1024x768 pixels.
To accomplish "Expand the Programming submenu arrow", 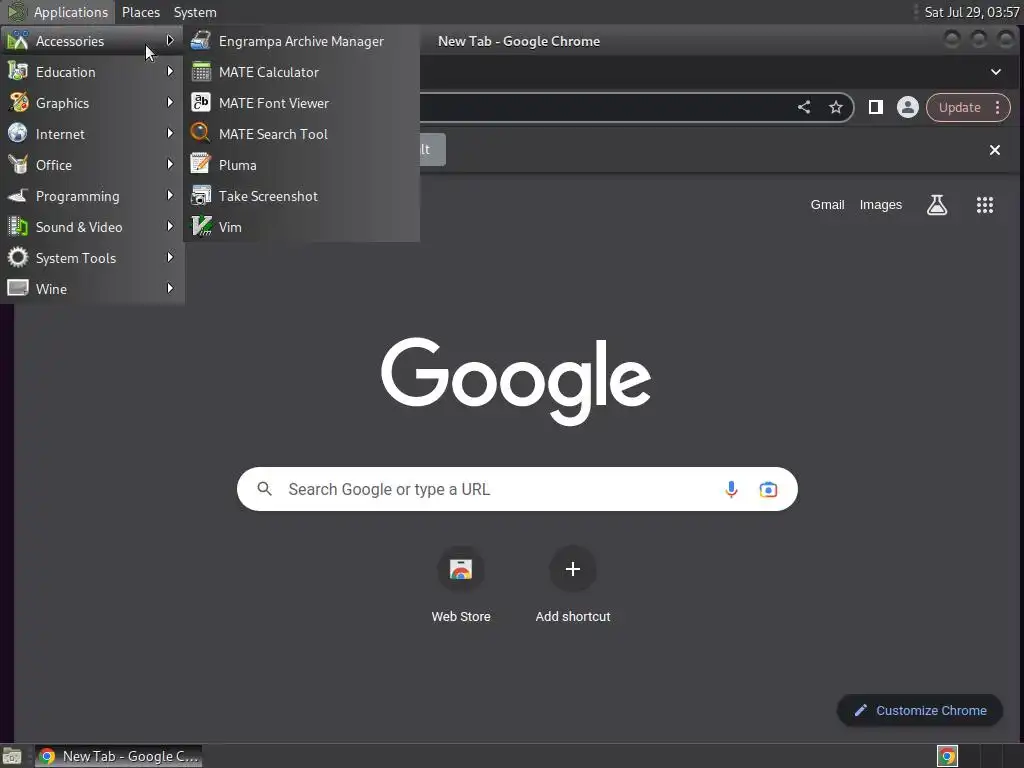I will (x=170, y=195).
